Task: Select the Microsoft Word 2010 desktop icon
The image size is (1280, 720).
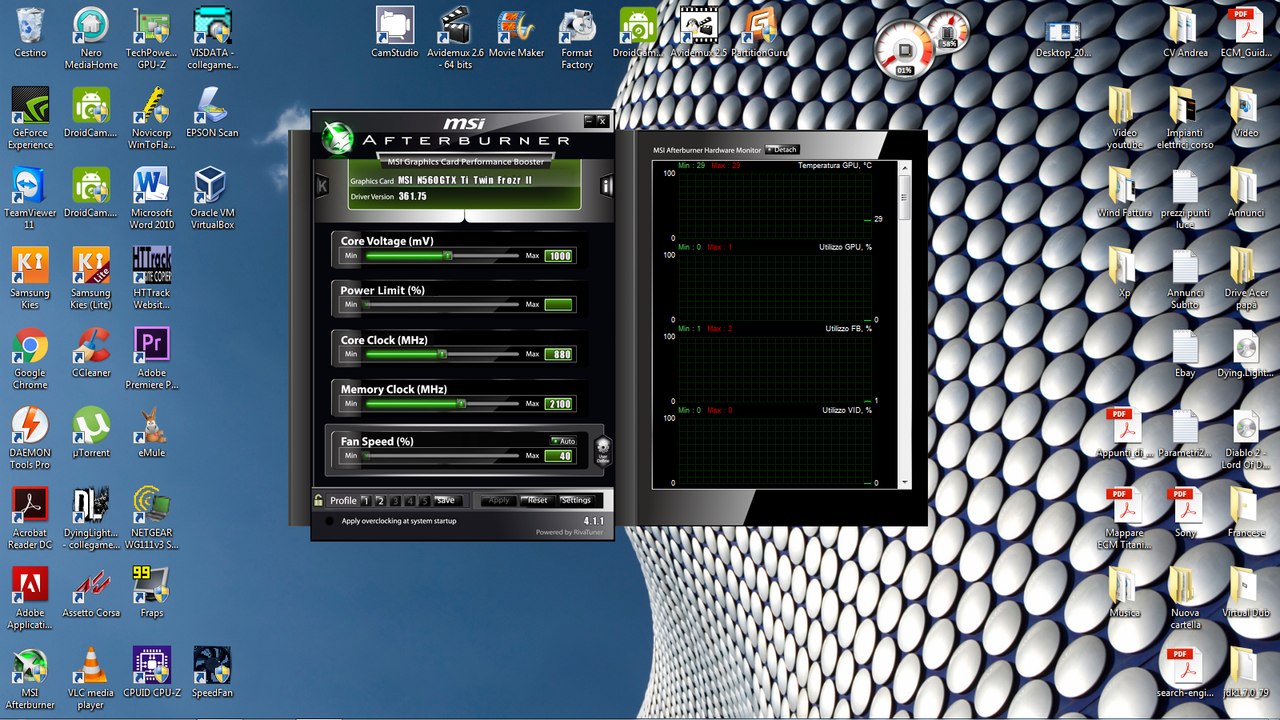Action: (x=151, y=198)
